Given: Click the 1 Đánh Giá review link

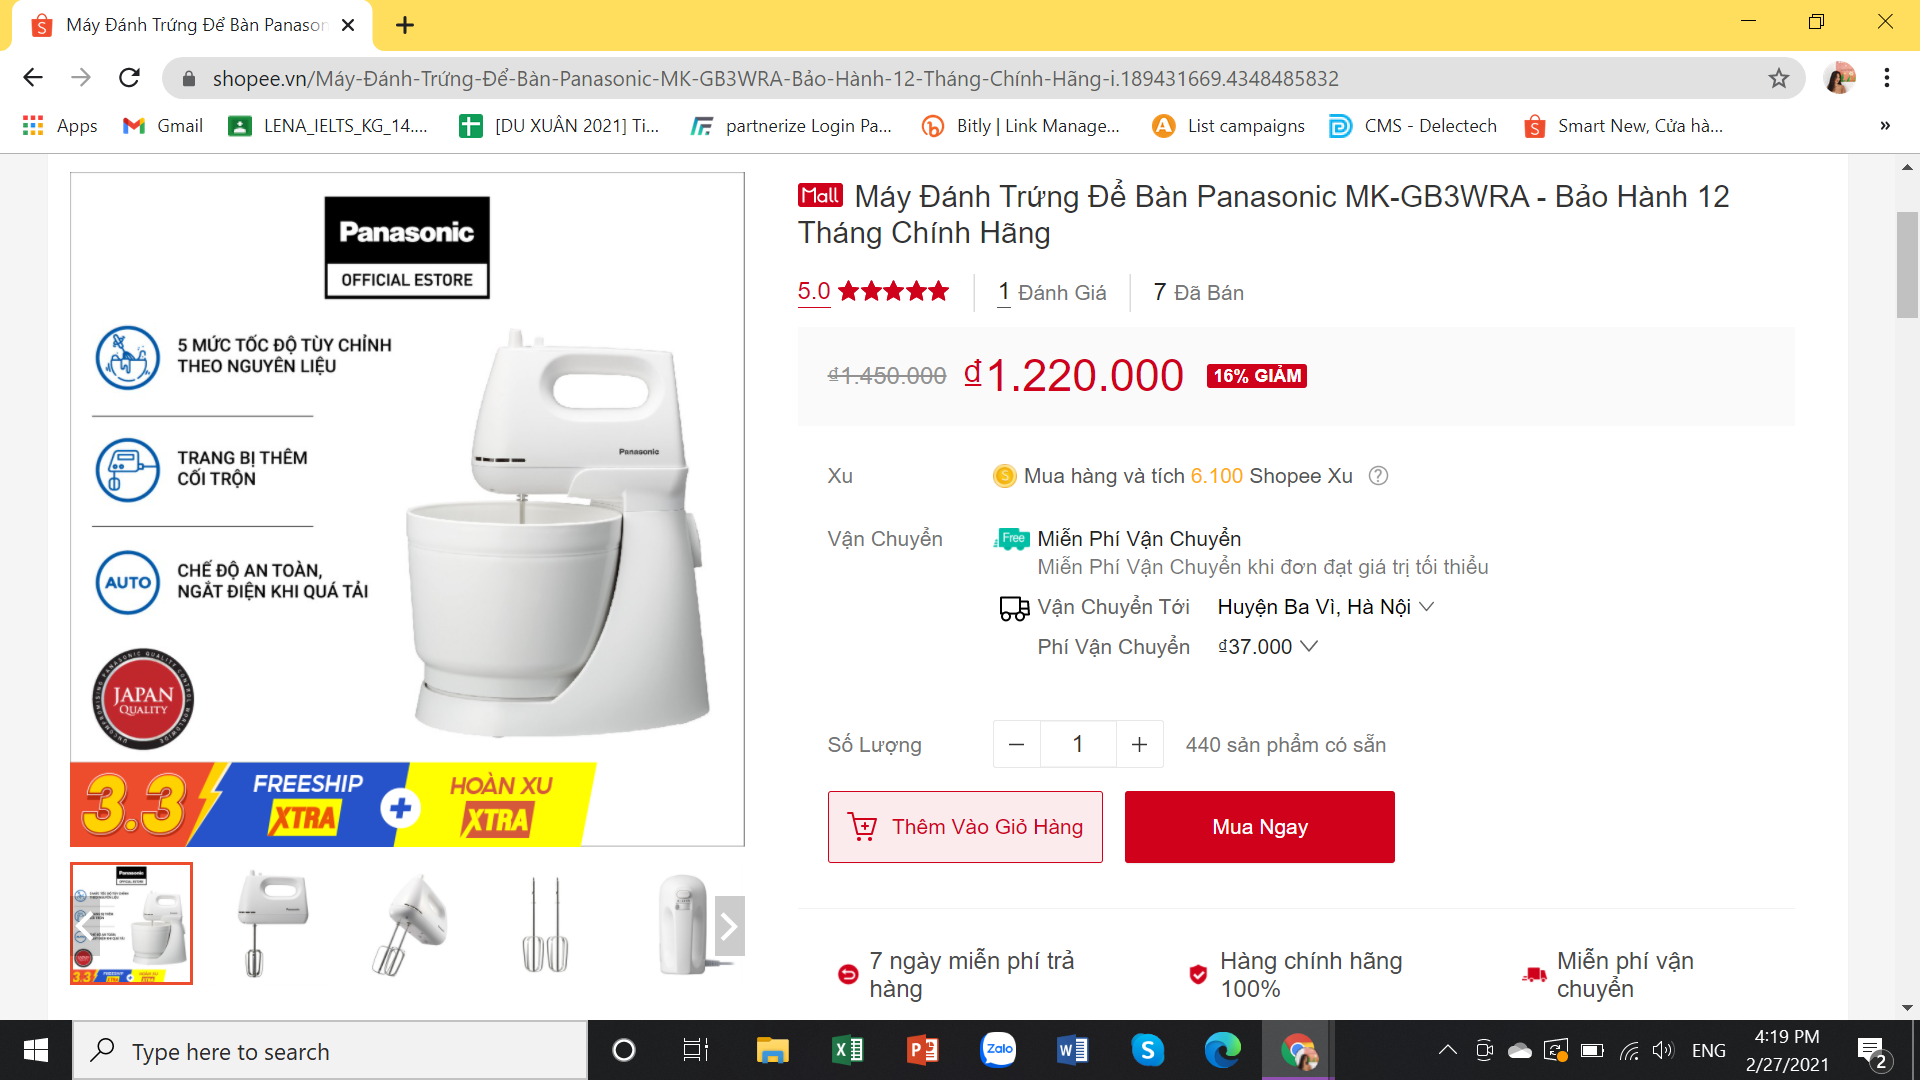Looking at the screenshot, I should pyautogui.click(x=1051, y=293).
